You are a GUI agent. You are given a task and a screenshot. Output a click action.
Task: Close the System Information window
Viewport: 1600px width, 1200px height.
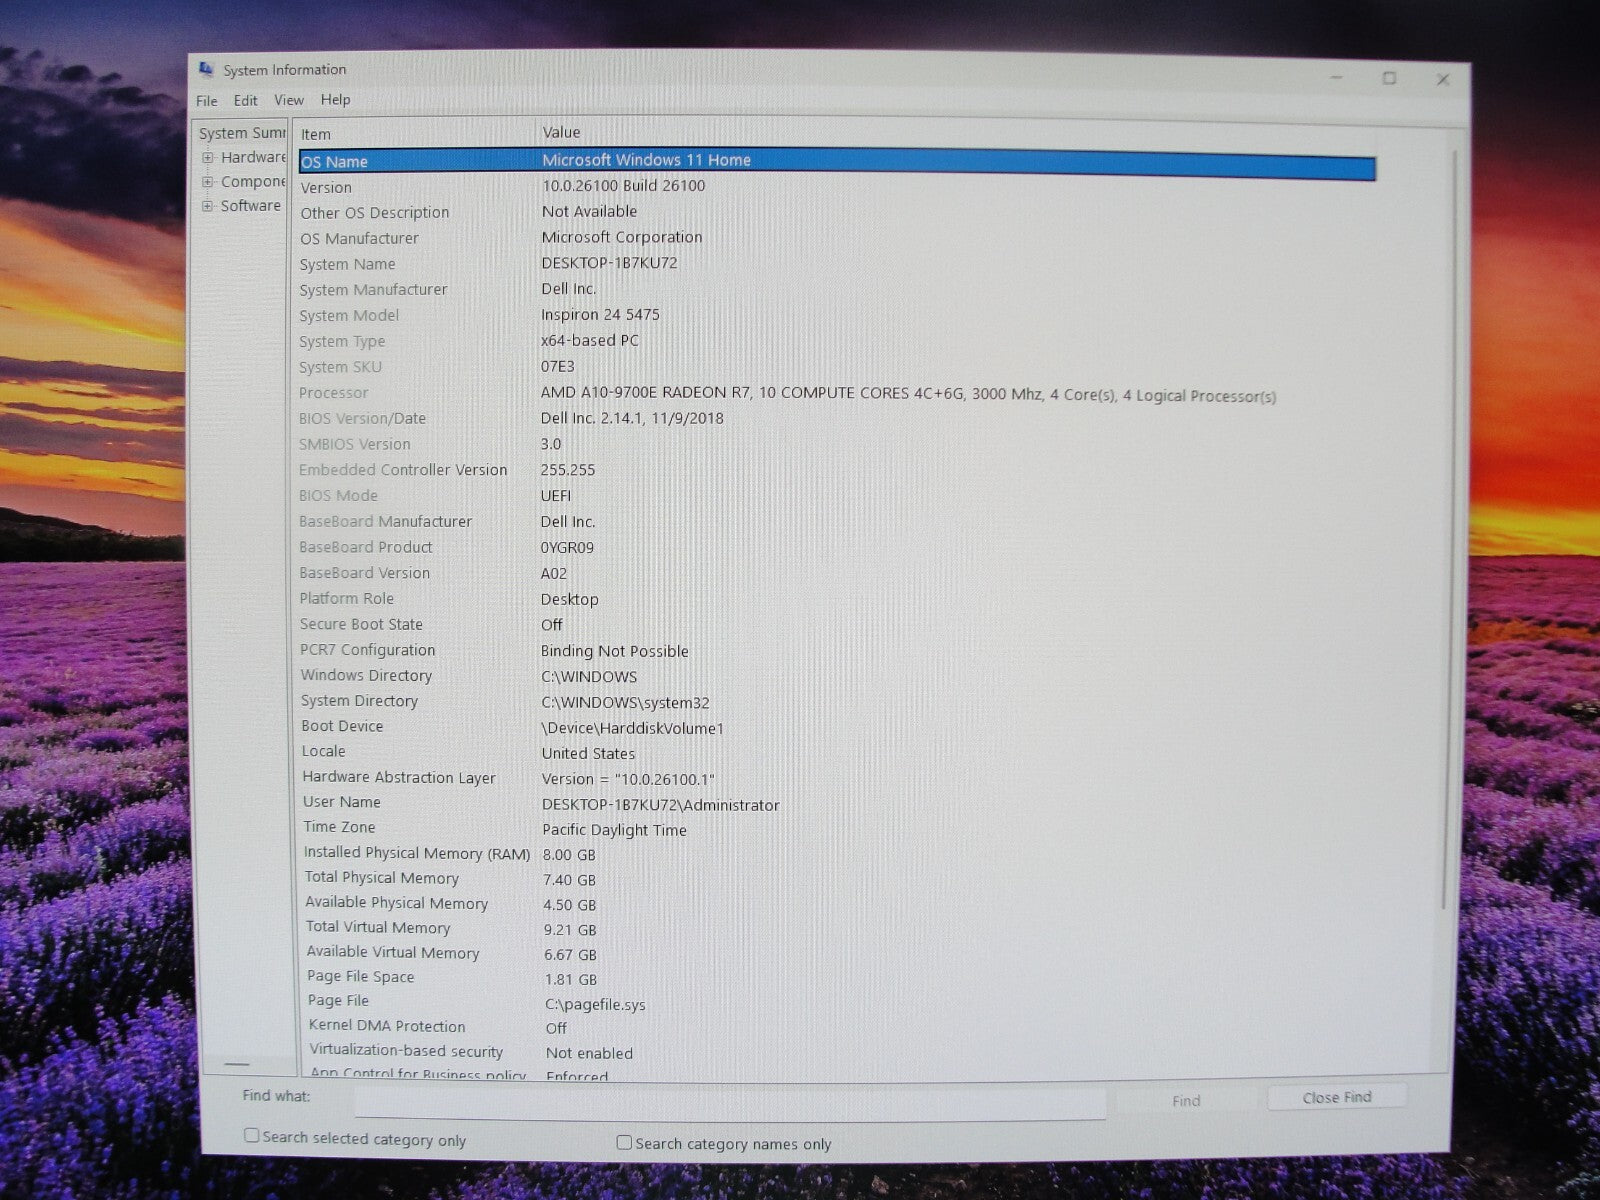[x=1442, y=79]
